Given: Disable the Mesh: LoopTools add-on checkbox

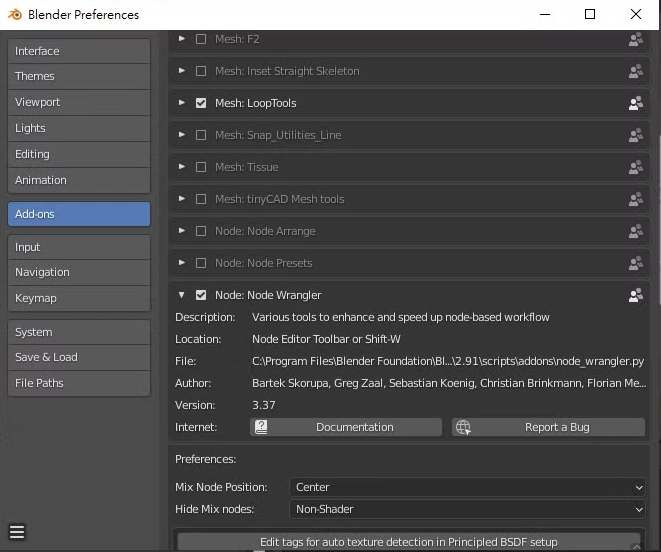Looking at the screenshot, I should 201,103.
